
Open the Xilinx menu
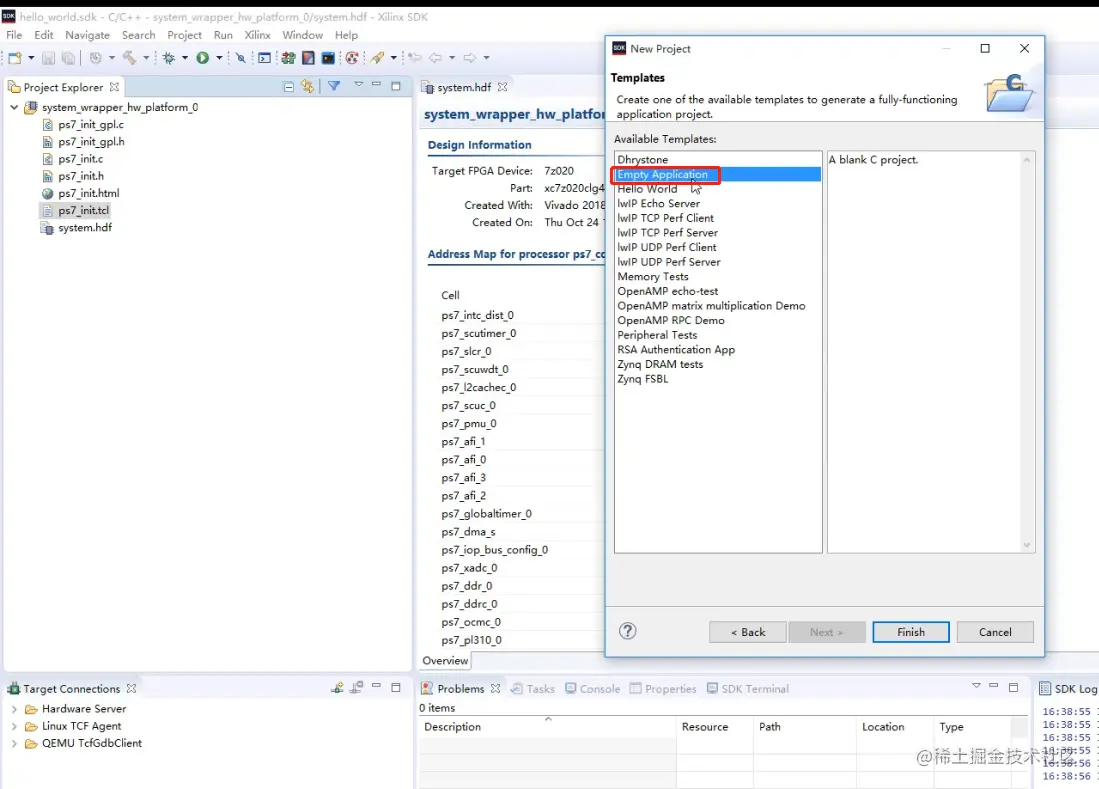pyautogui.click(x=257, y=35)
